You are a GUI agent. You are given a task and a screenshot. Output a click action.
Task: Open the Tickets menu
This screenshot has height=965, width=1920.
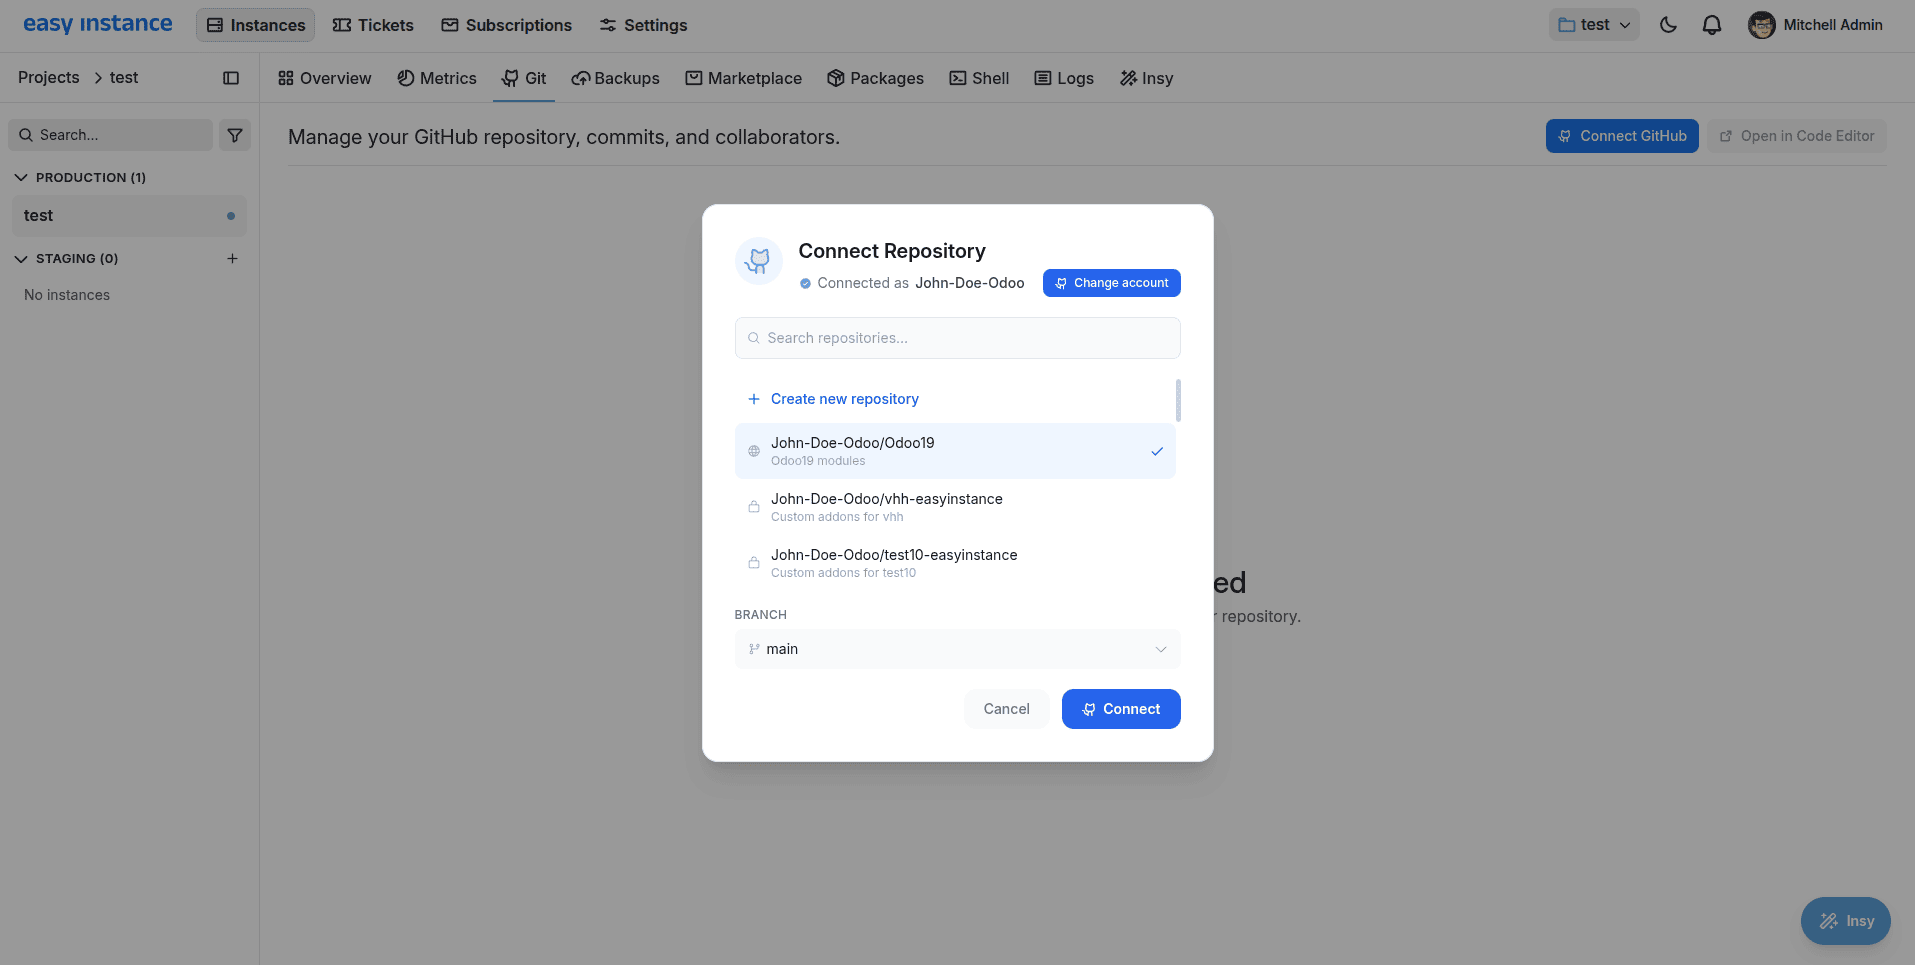click(x=373, y=25)
